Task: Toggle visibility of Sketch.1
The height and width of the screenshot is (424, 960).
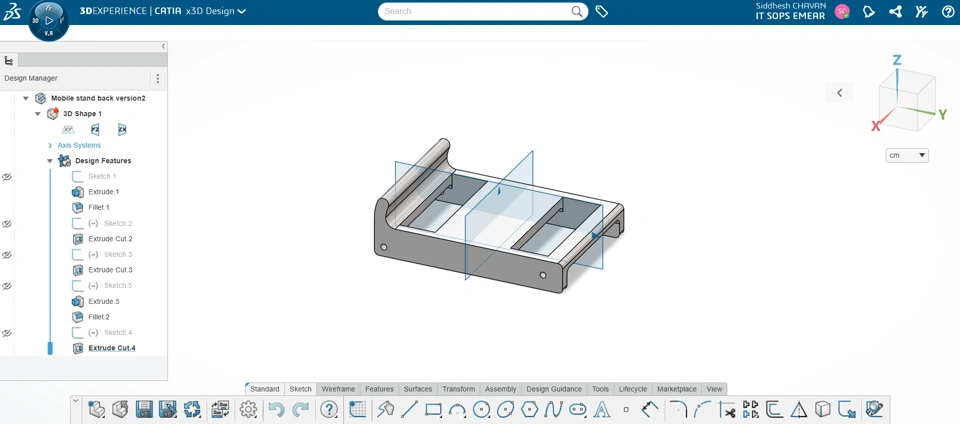Action: (7, 177)
